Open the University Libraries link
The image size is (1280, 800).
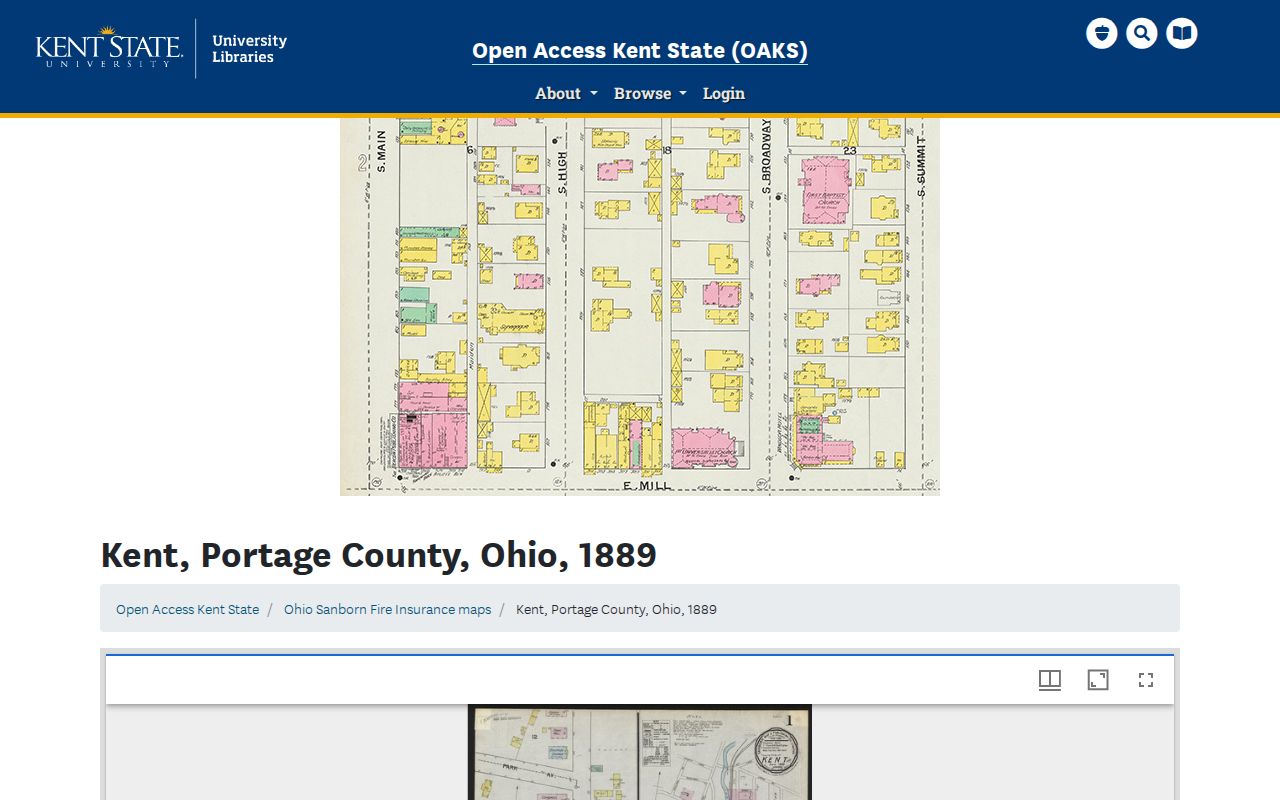pos(249,48)
